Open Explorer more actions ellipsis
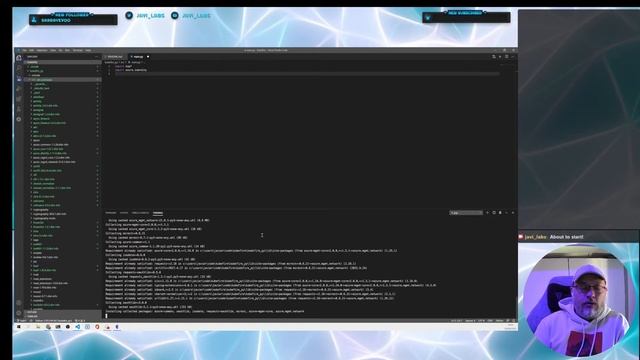 (x=97, y=57)
